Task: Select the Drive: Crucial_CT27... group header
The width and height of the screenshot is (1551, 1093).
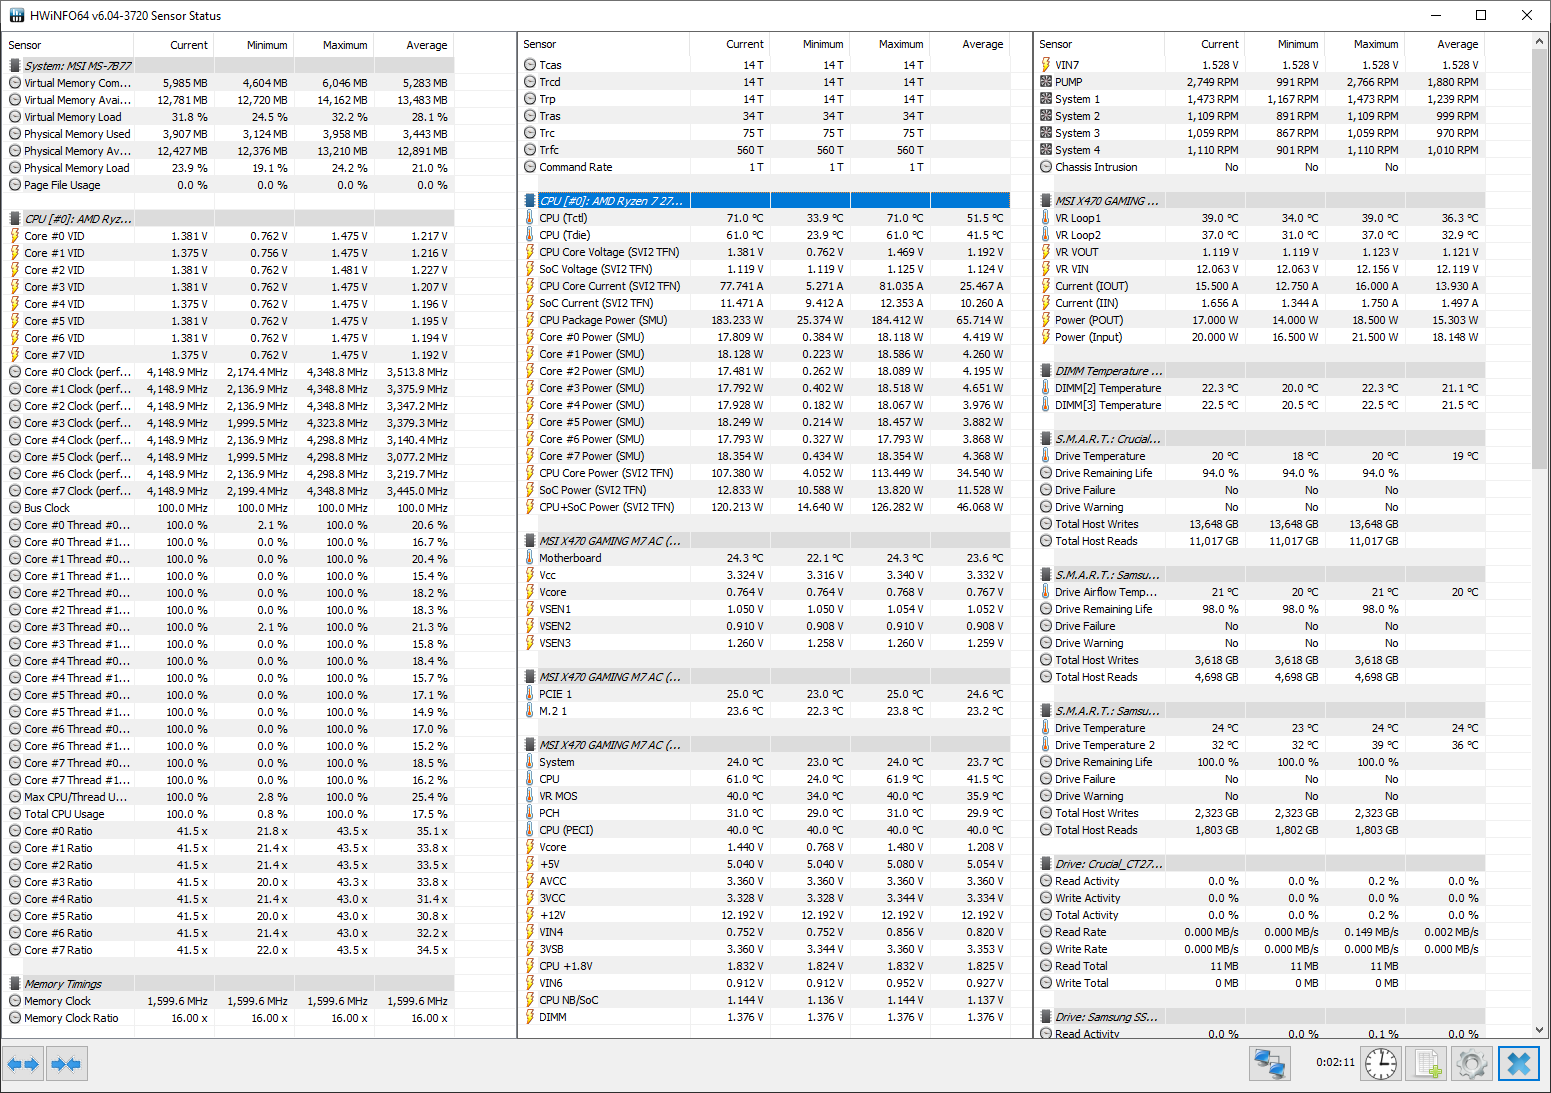Action: click(1260, 864)
